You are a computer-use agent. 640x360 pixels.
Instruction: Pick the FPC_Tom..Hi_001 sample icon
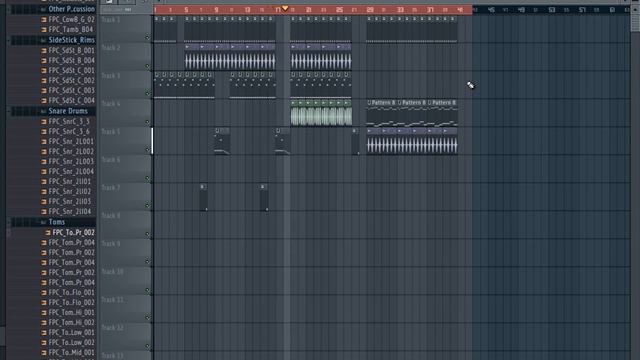pos(44,313)
